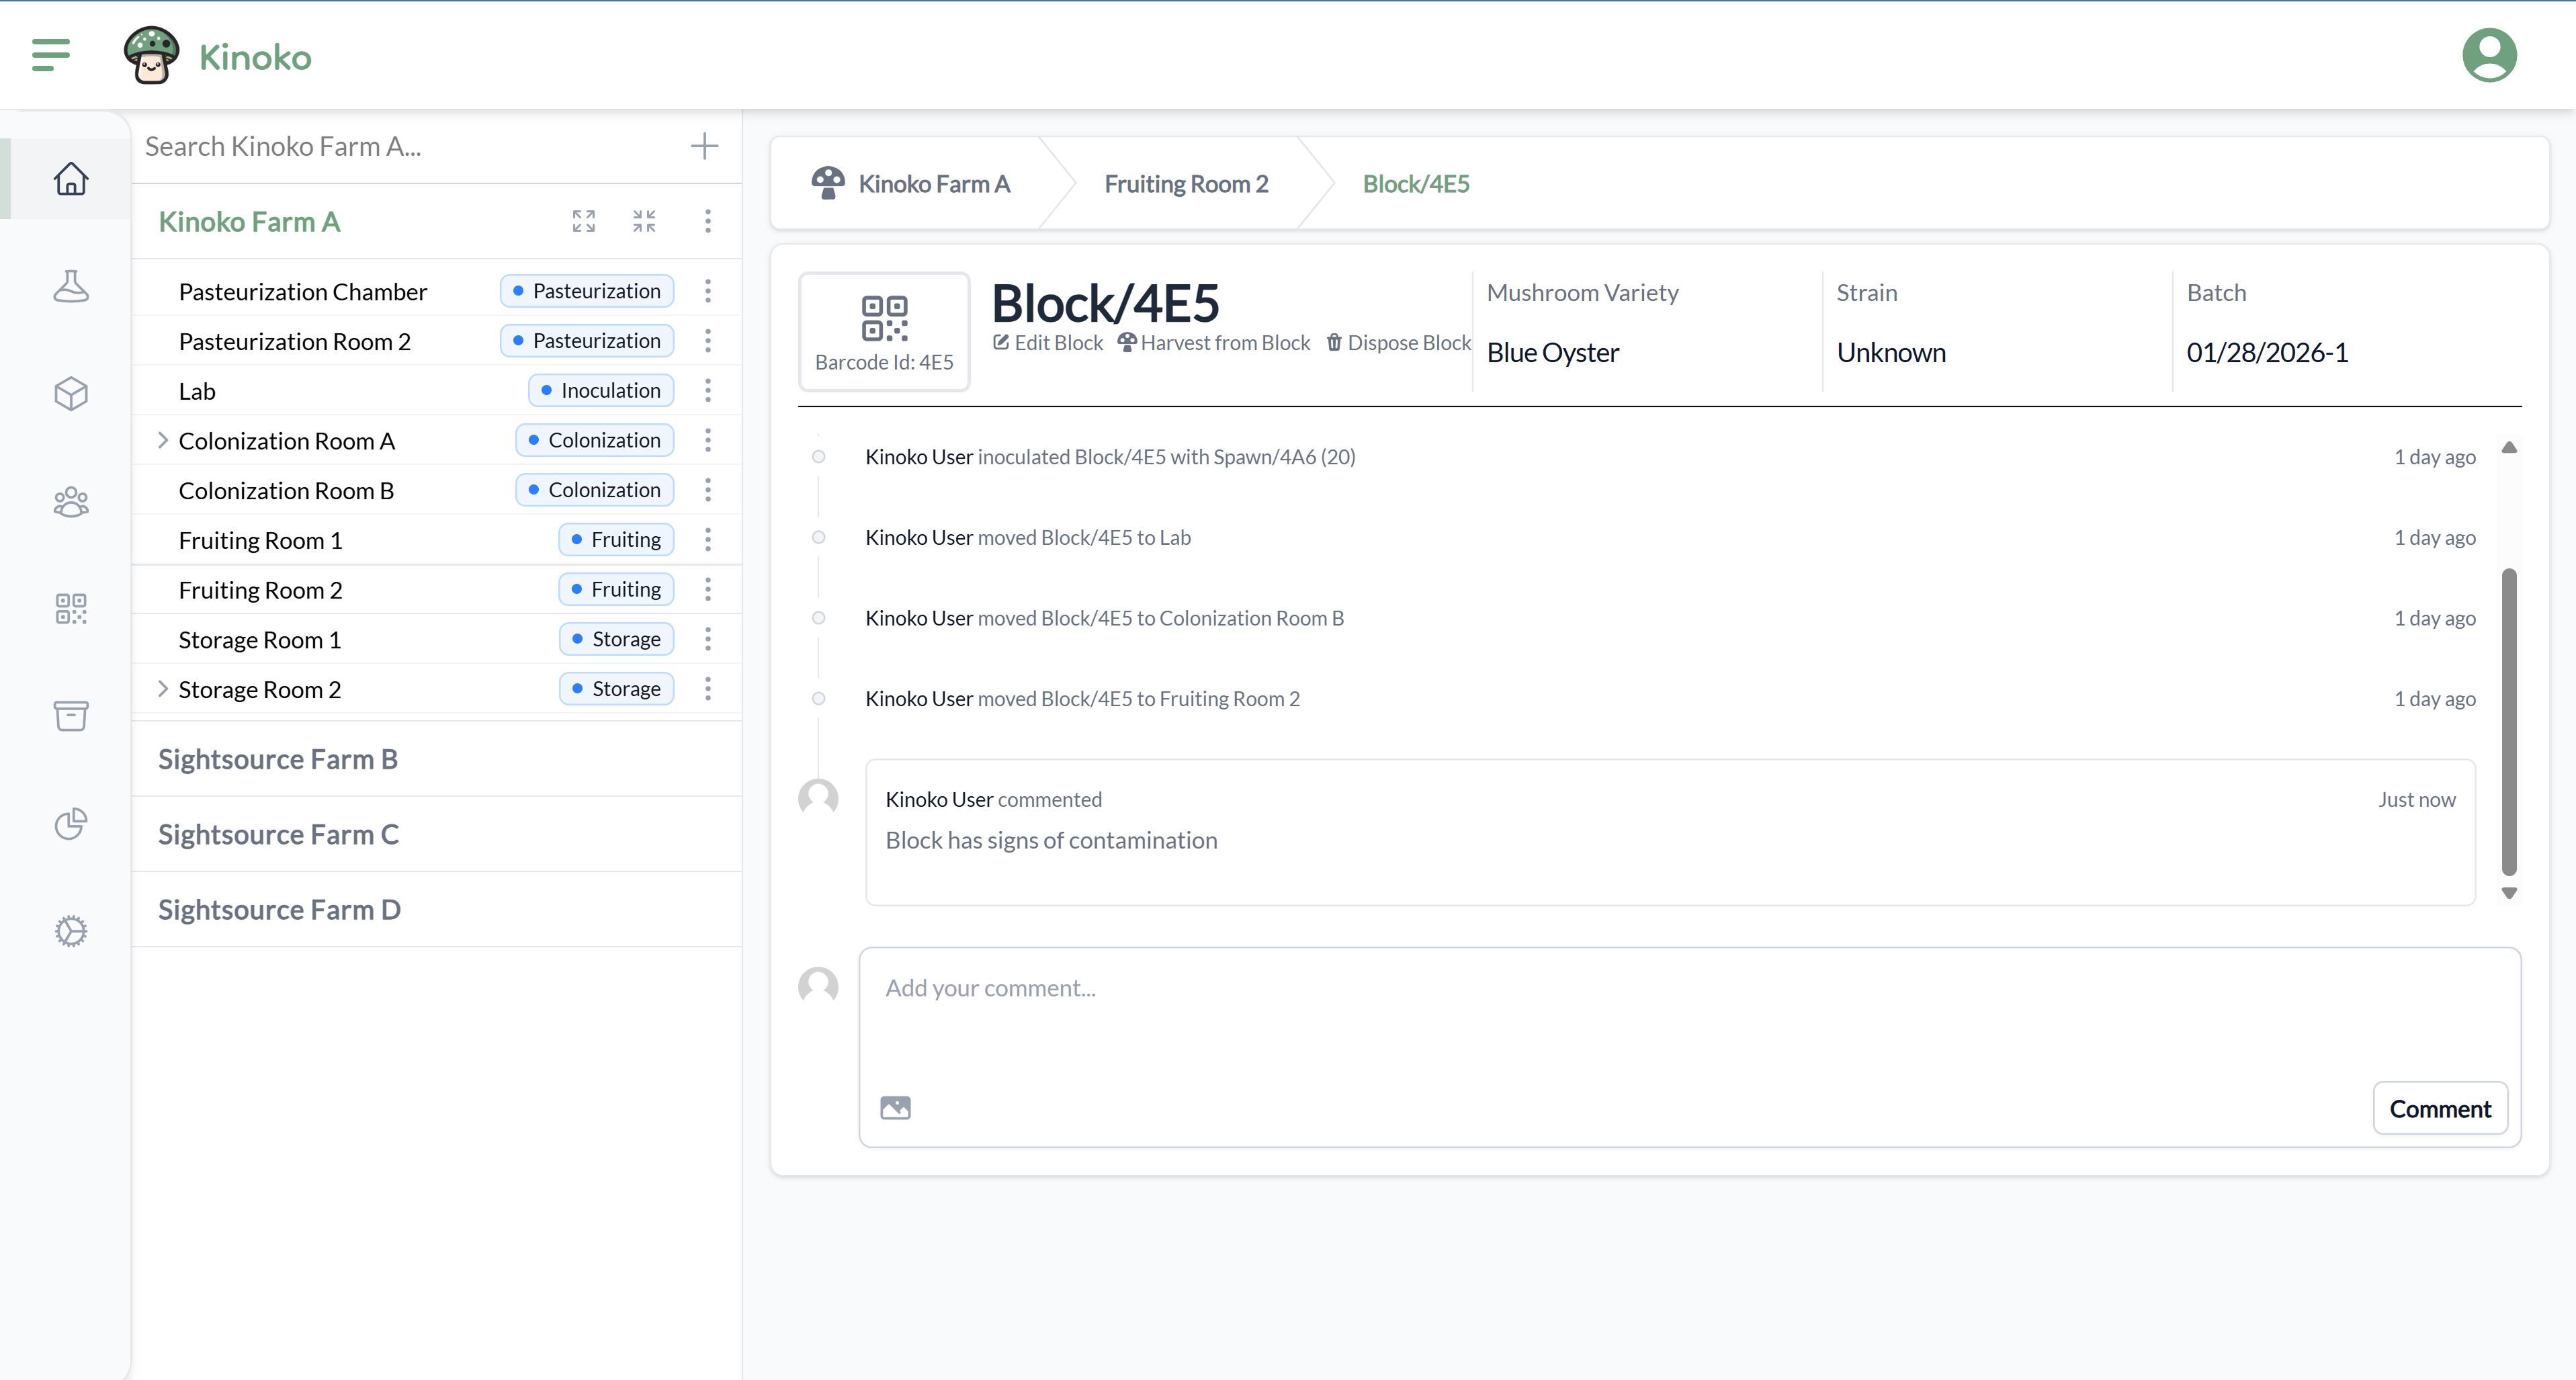Click the collapse all tree icon
The width and height of the screenshot is (2576, 1380).
pyautogui.click(x=644, y=221)
